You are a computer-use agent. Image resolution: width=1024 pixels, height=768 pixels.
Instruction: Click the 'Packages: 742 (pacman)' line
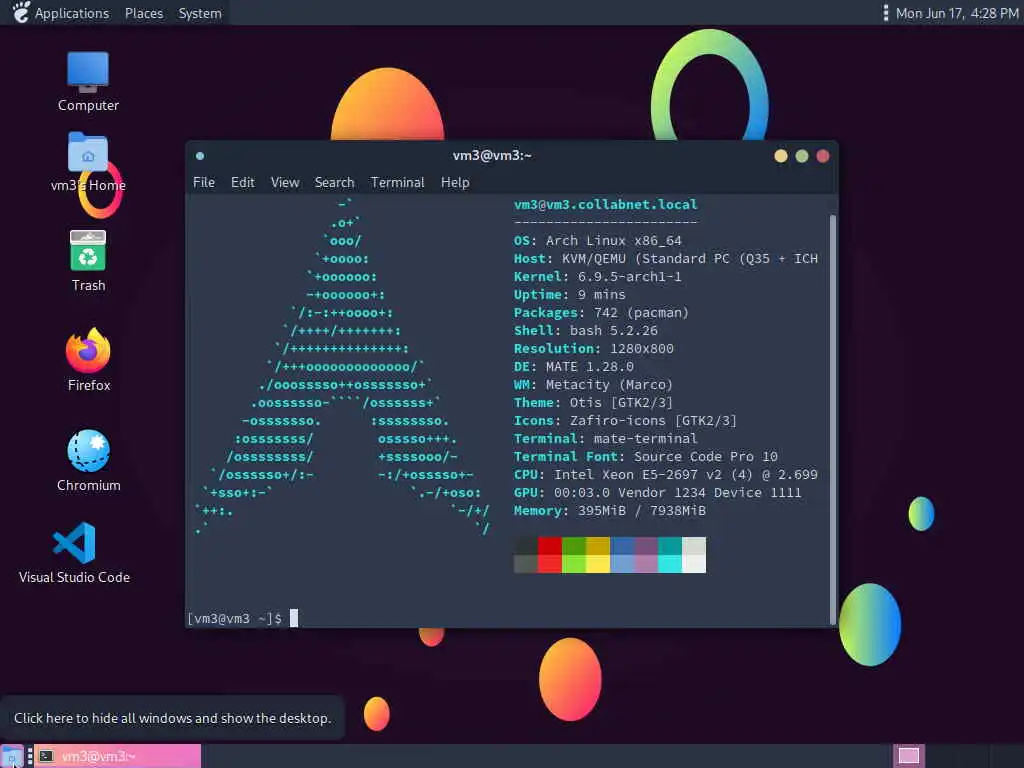[601, 313]
